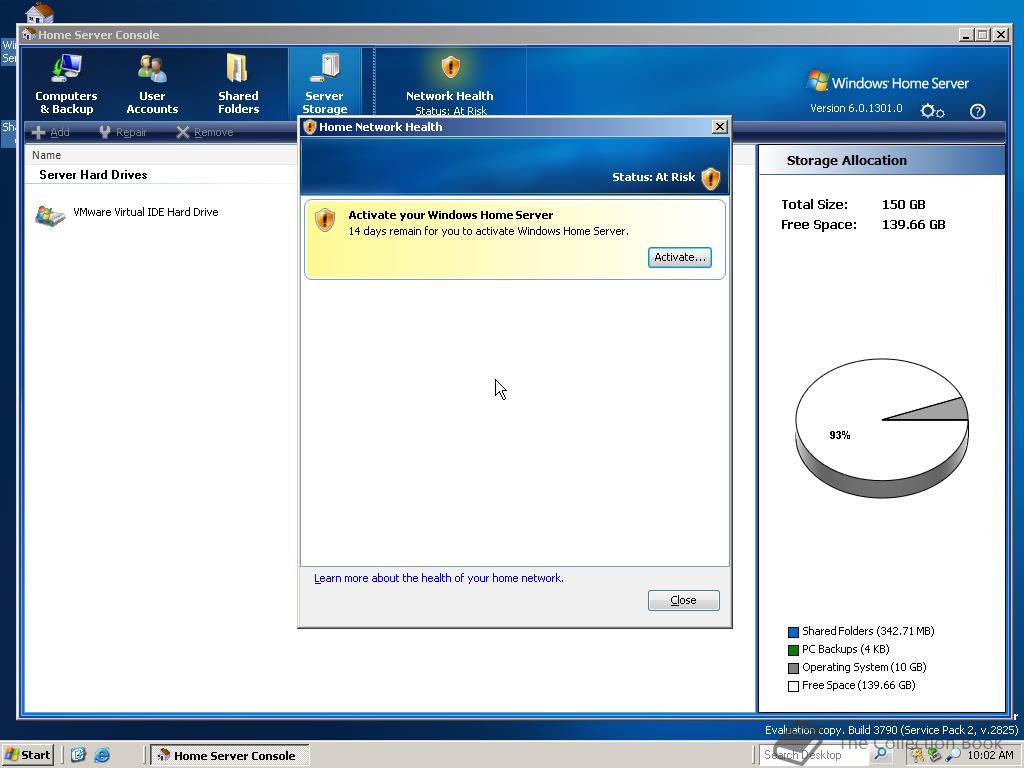Click the Home Server Console title bar icon
This screenshot has width=1024, height=768.
click(29, 35)
